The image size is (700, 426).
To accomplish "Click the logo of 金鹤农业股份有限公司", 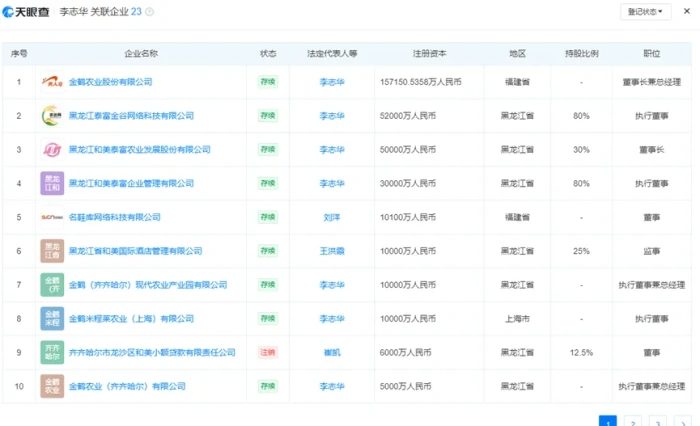I will (x=52, y=82).
